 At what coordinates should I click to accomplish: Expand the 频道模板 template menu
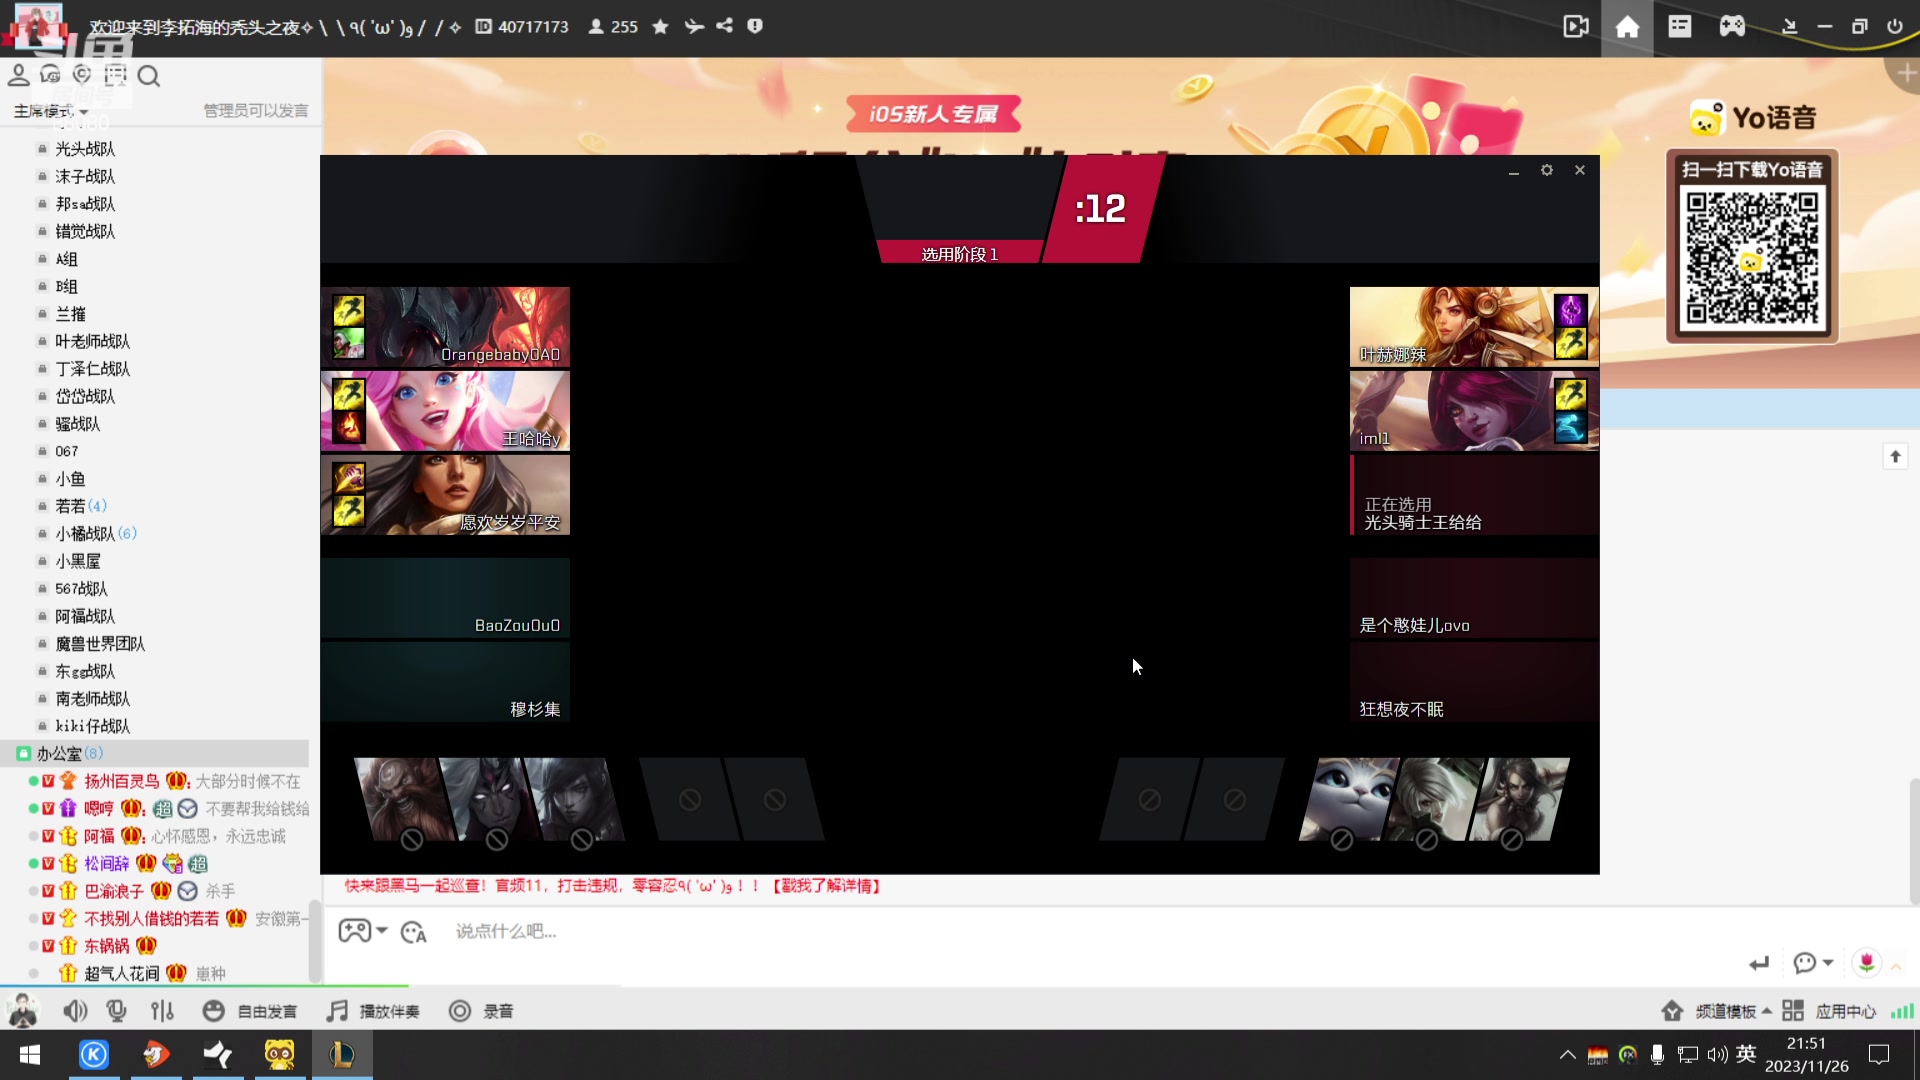click(x=1732, y=1011)
